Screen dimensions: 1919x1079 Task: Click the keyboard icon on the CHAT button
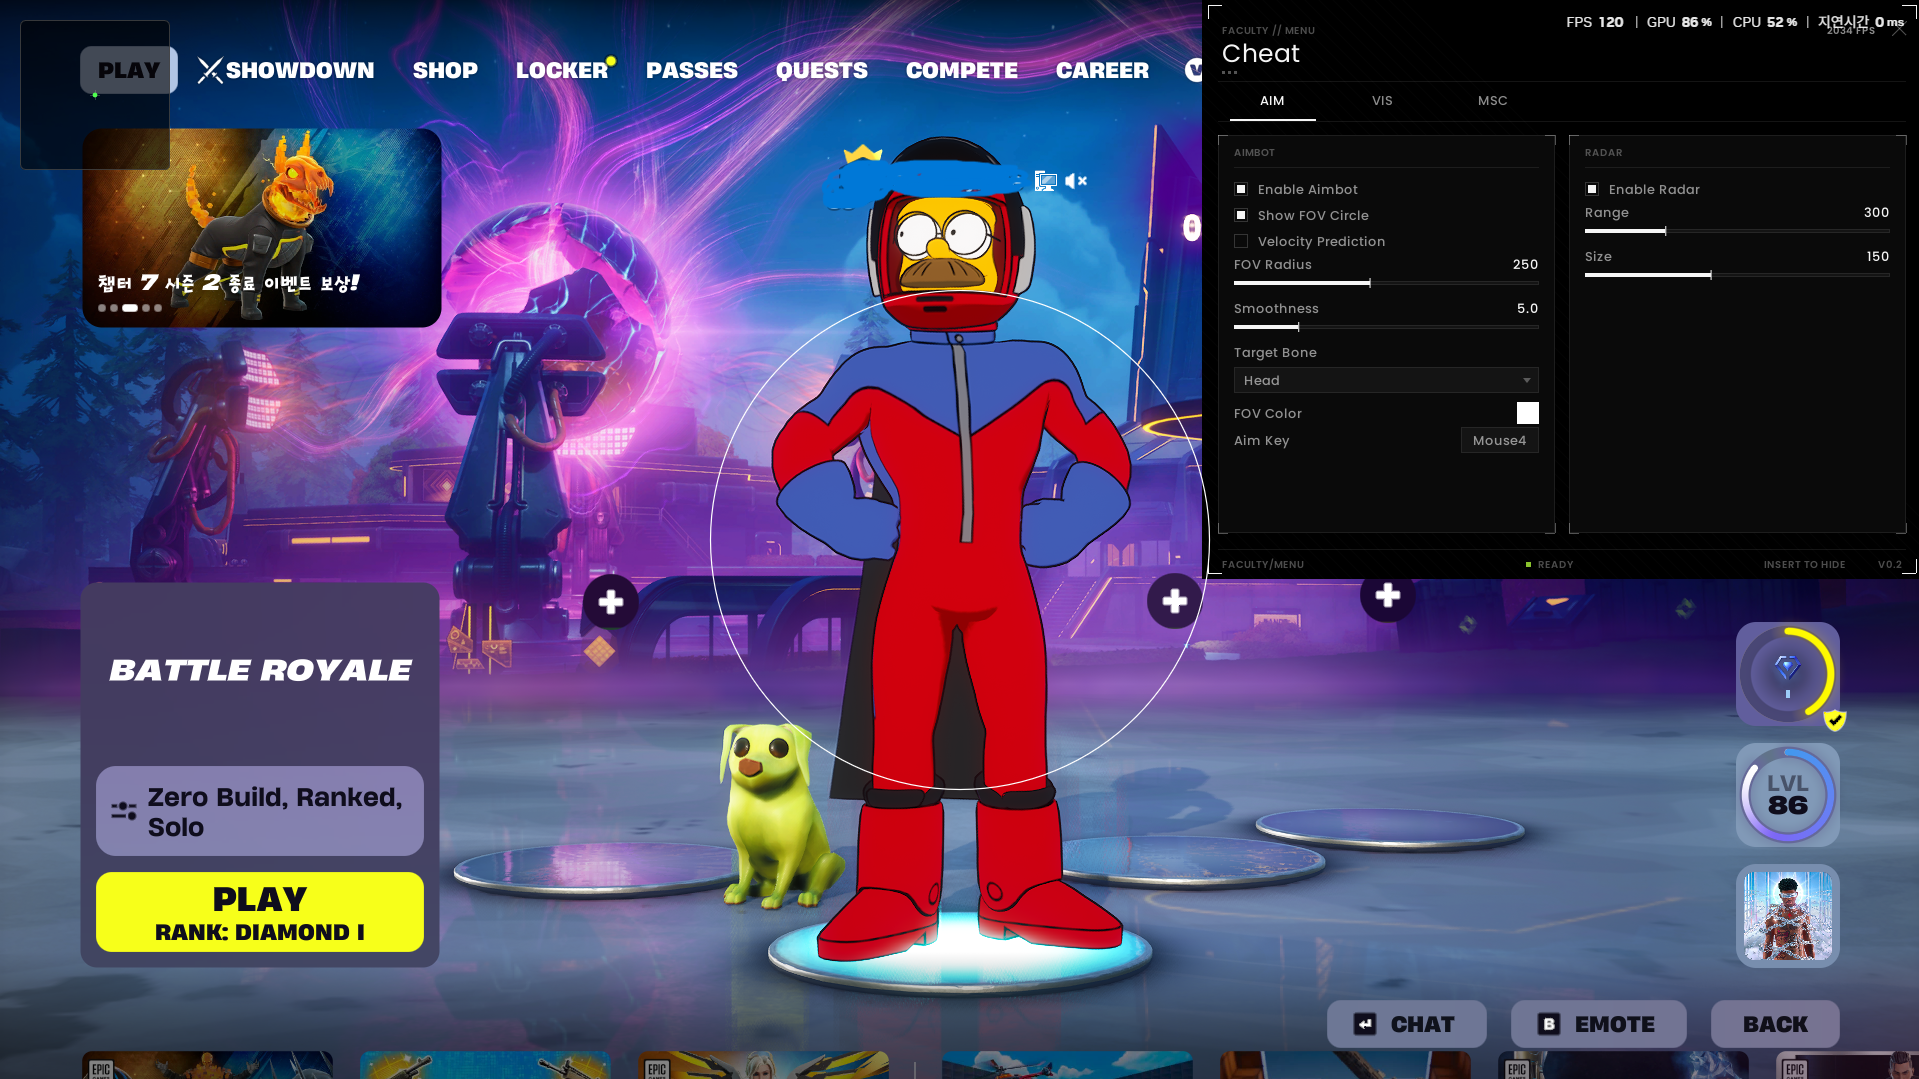1365,1024
